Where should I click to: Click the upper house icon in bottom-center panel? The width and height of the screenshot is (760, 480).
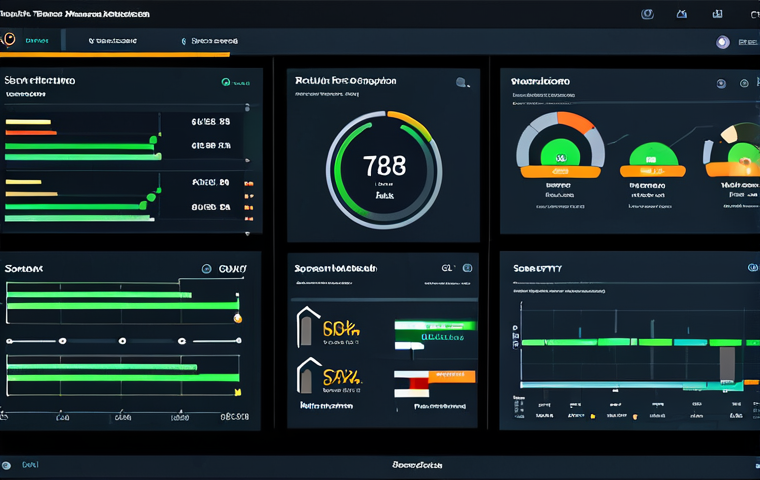(307, 327)
